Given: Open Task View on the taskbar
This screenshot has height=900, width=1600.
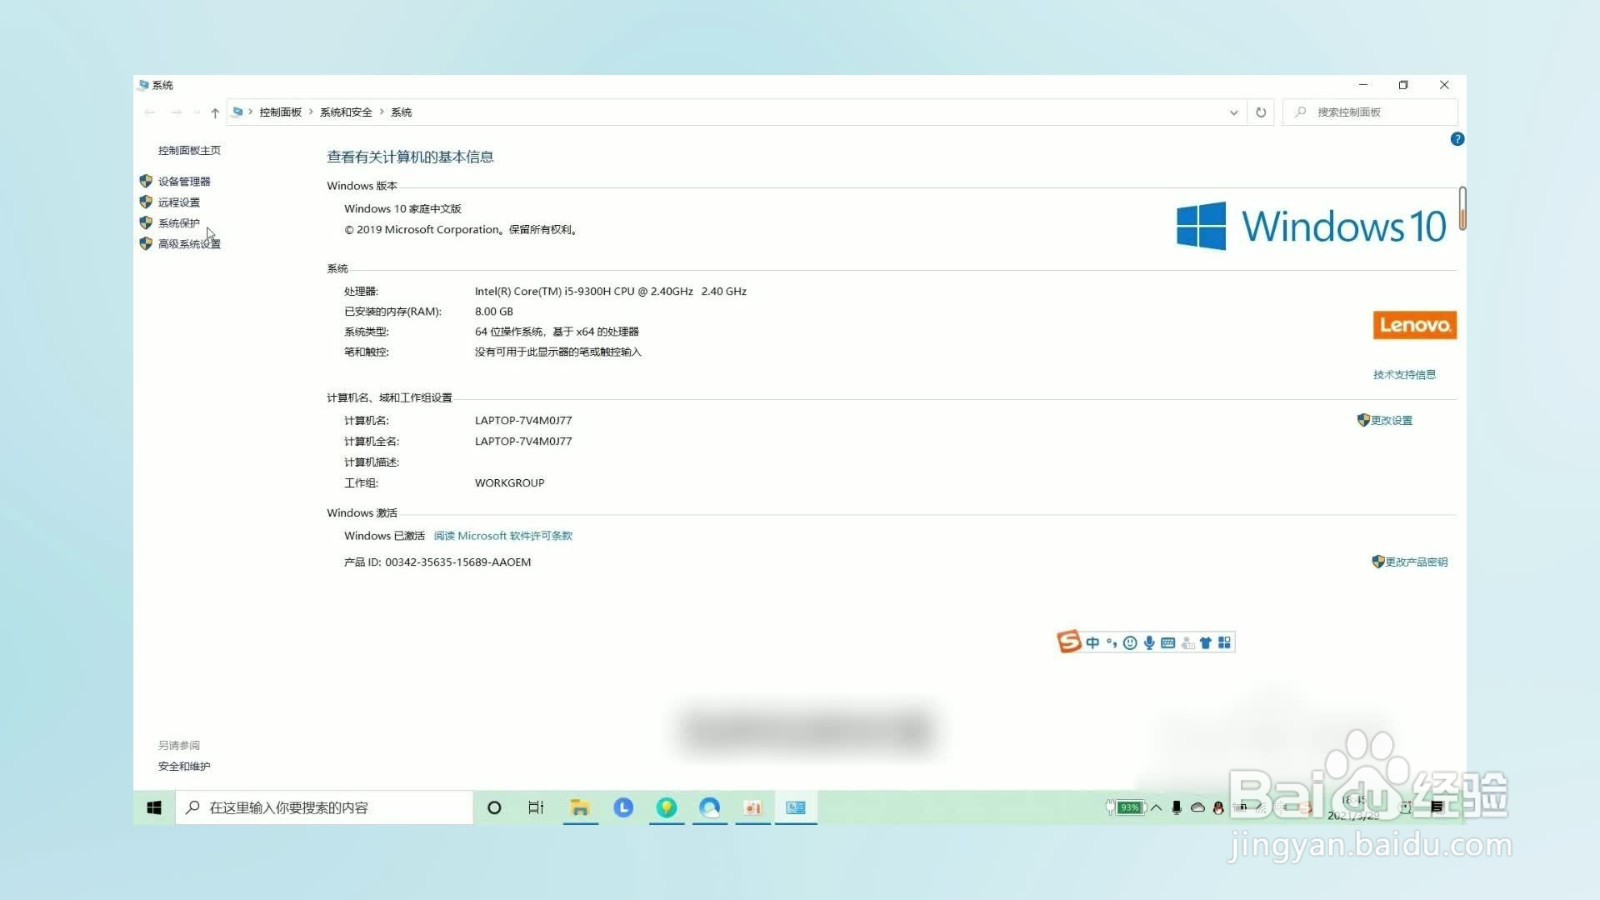Looking at the screenshot, I should pos(536,807).
